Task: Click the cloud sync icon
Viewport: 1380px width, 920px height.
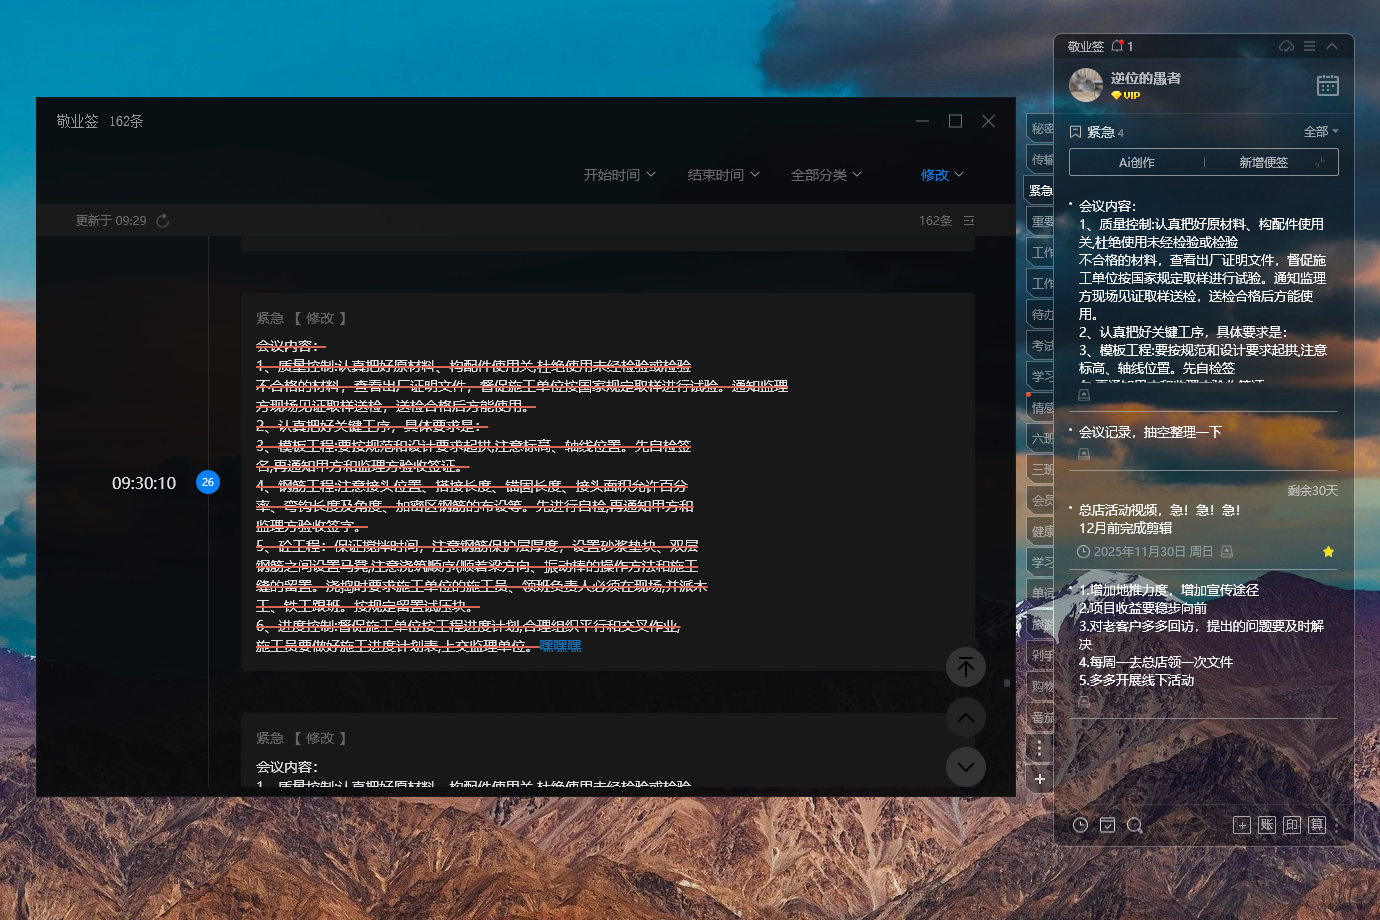Action: 1286,47
